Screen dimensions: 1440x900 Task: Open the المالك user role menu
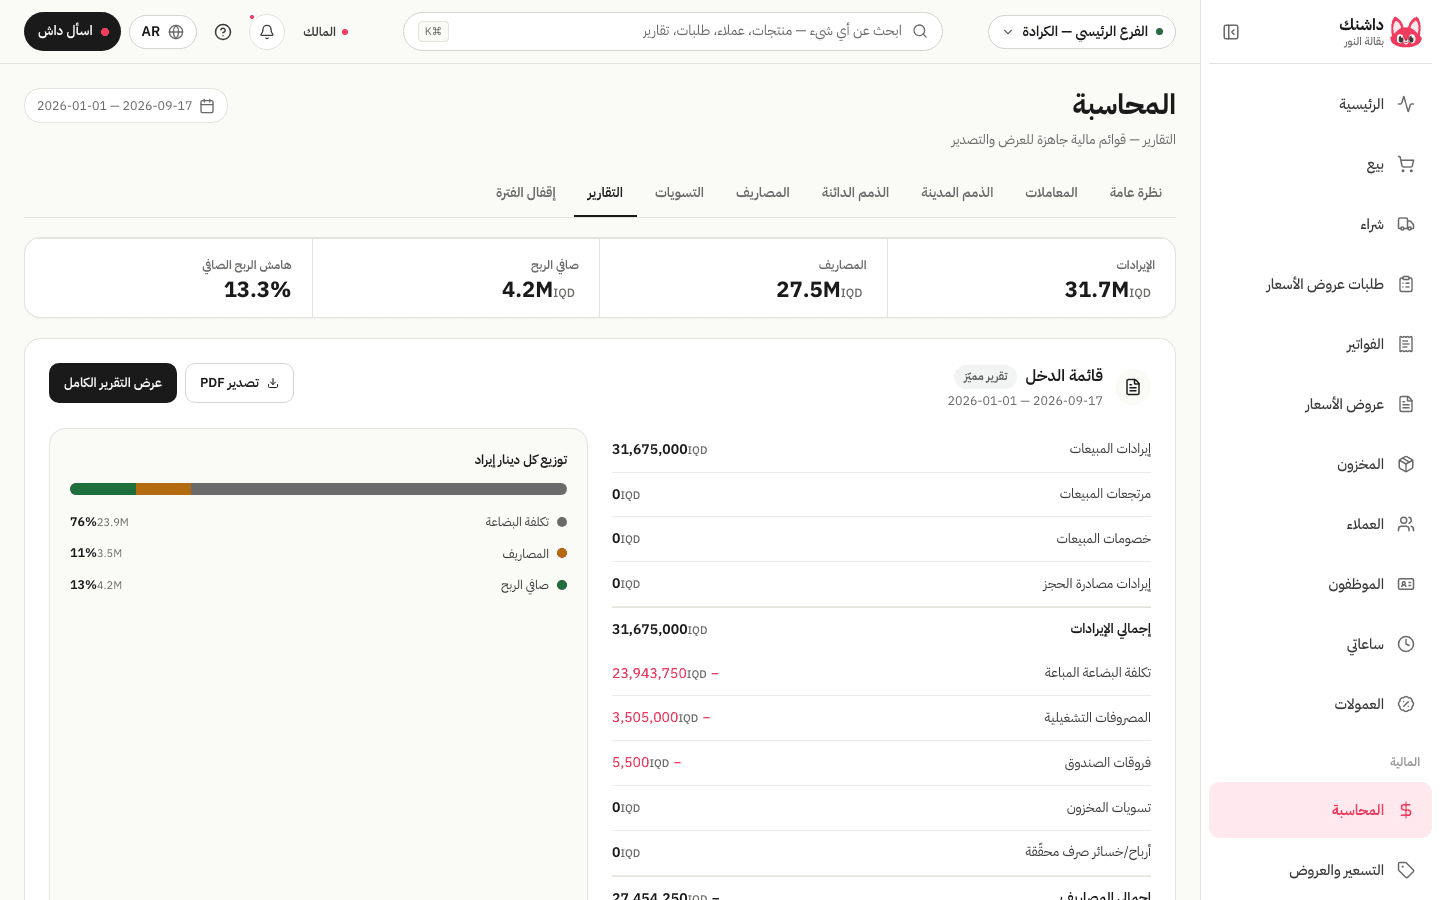(326, 32)
